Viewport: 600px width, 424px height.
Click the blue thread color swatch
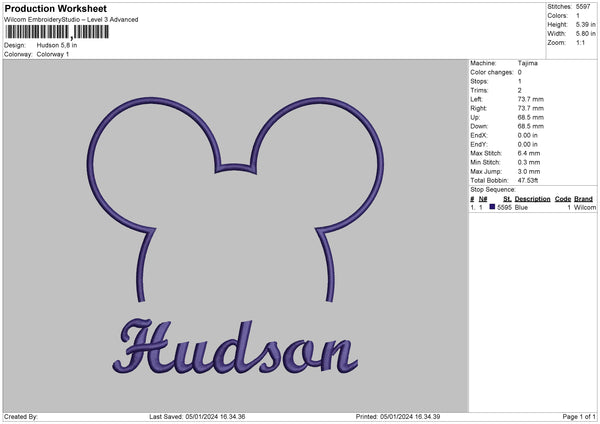pos(492,207)
